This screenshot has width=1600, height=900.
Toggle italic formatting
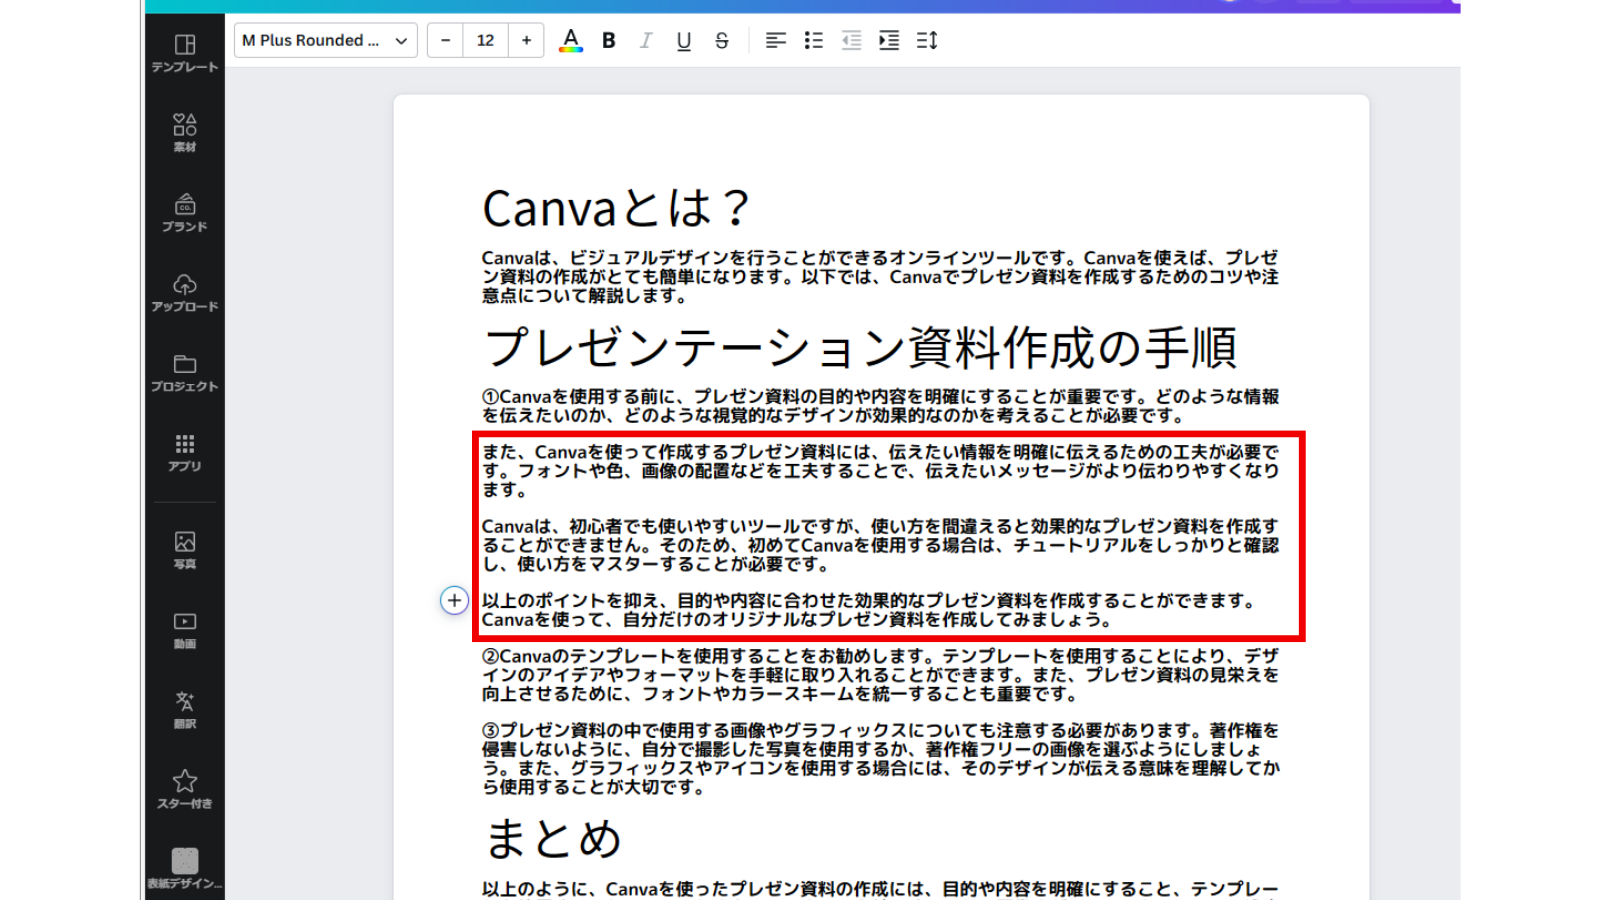(646, 40)
